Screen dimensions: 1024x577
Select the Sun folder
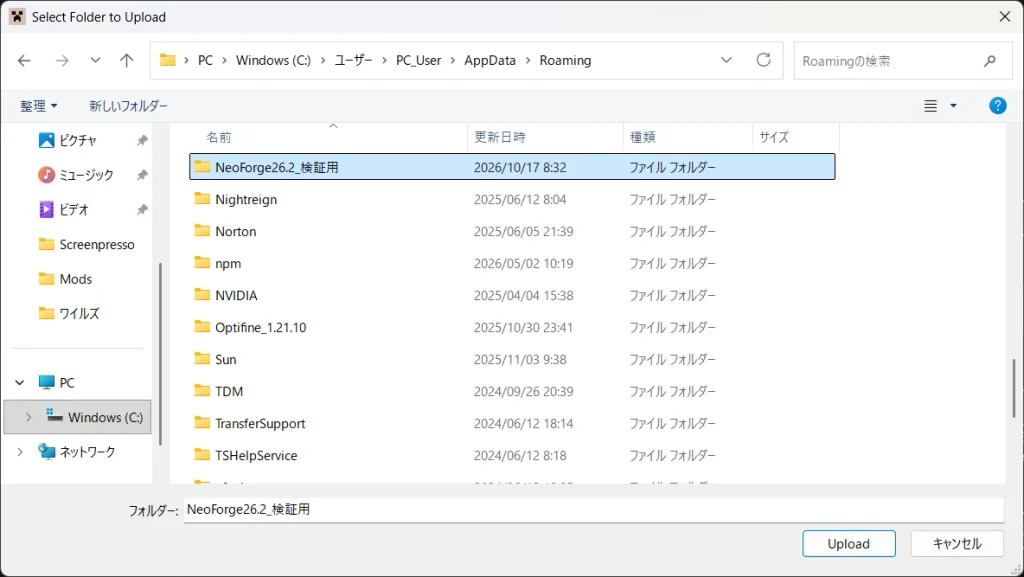pos(512,359)
